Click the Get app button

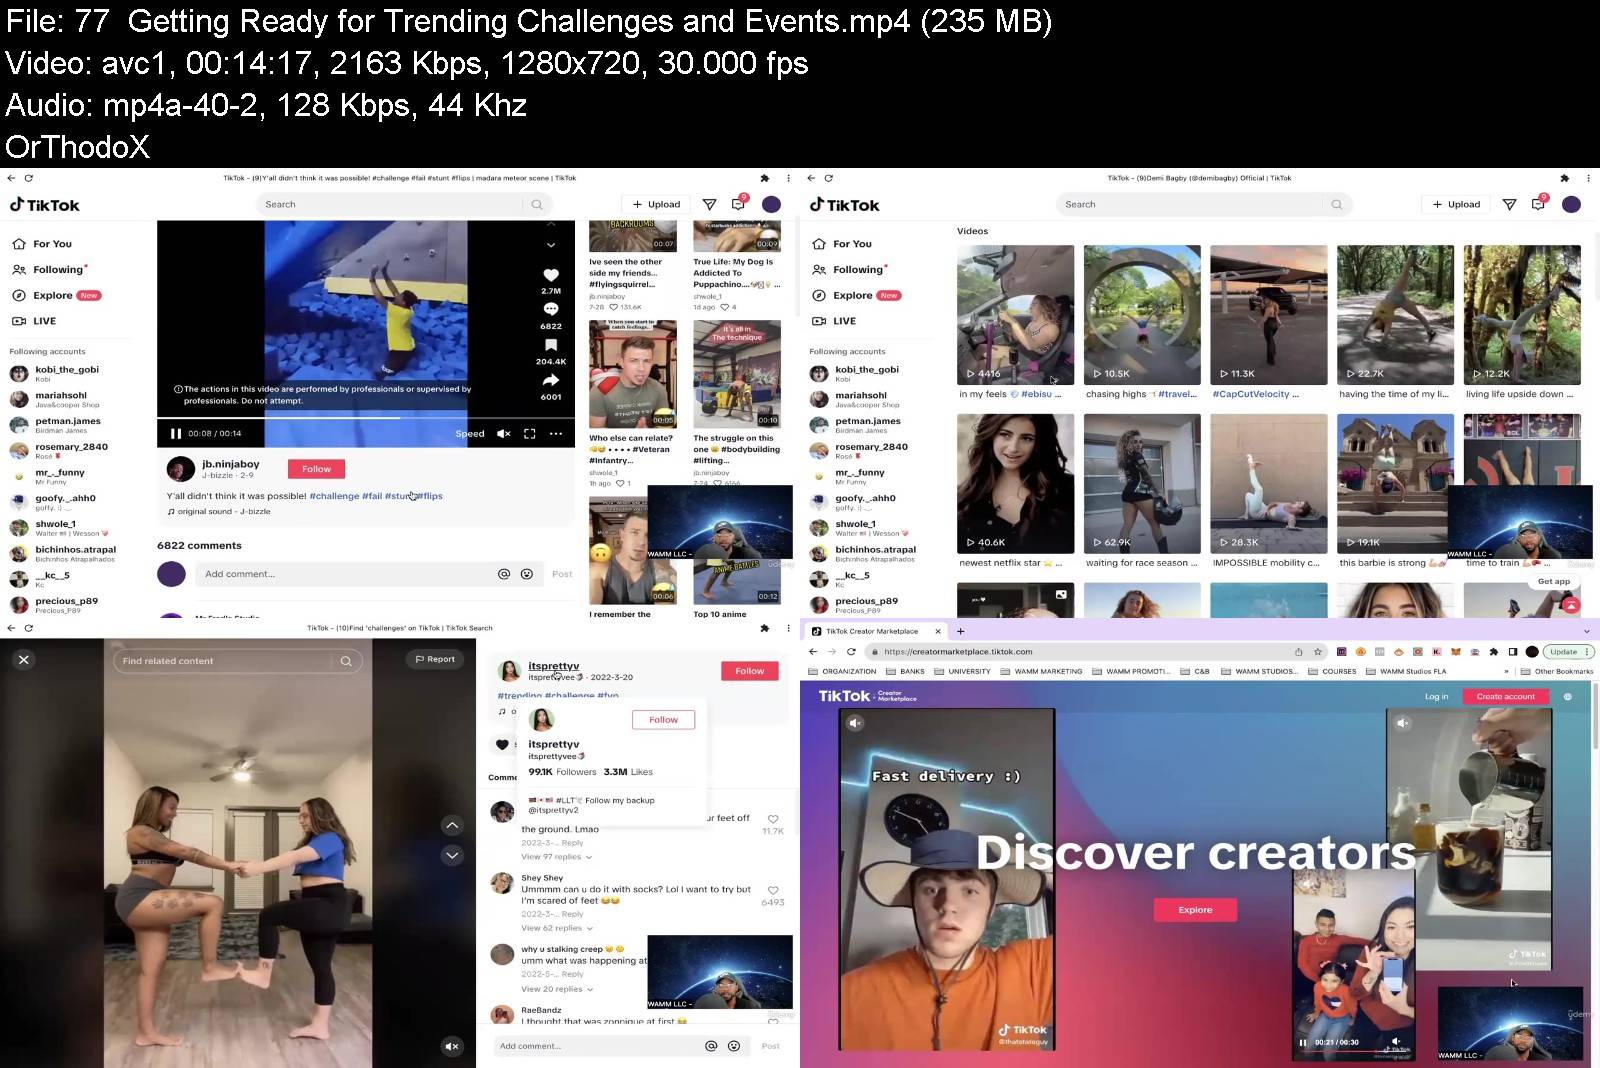(1554, 581)
